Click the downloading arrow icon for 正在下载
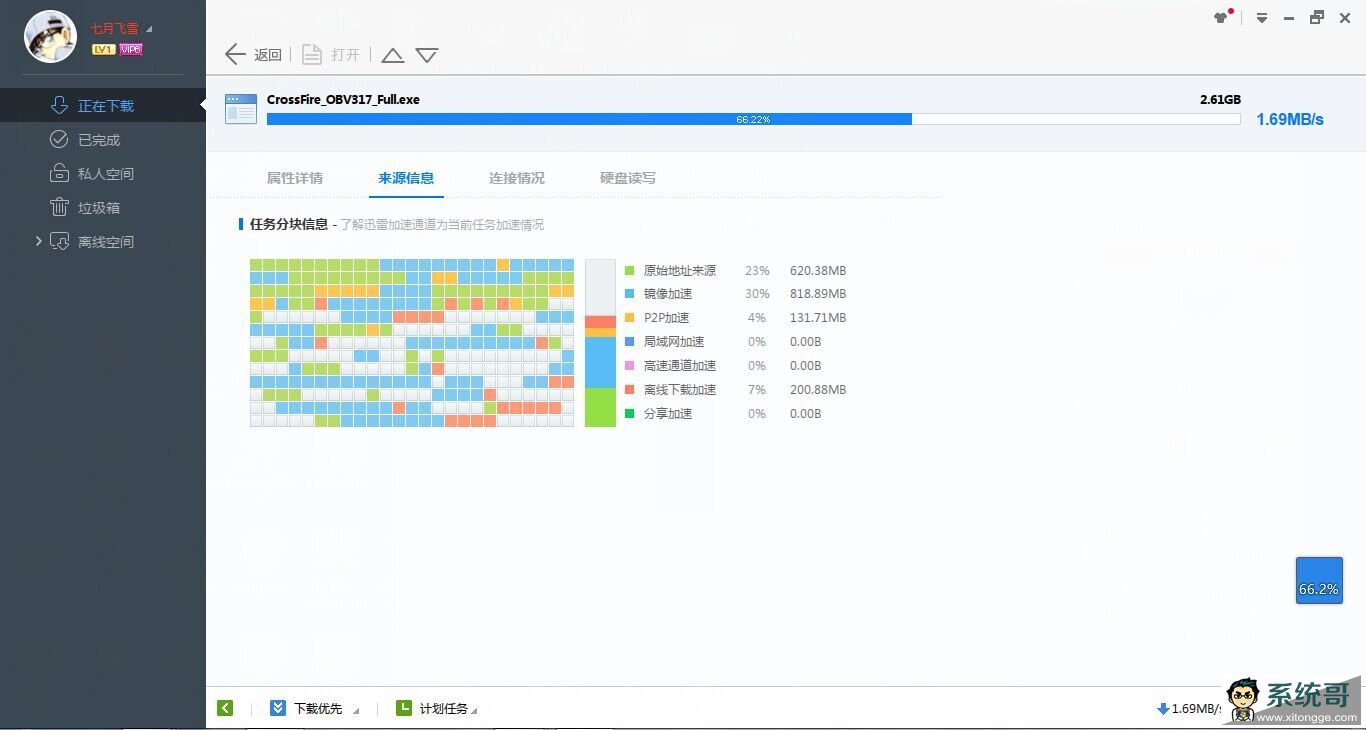This screenshot has height=730, width=1366. click(59, 106)
